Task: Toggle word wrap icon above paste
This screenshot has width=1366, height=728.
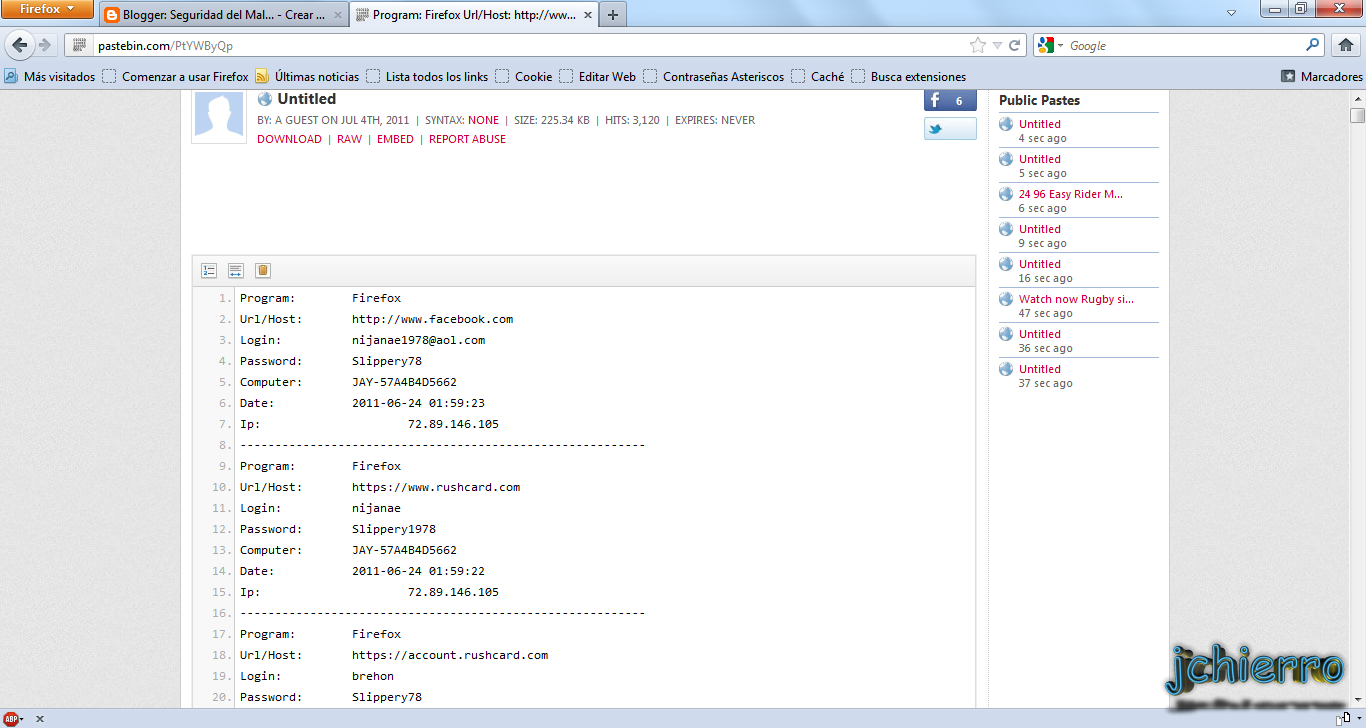Action: click(236, 271)
